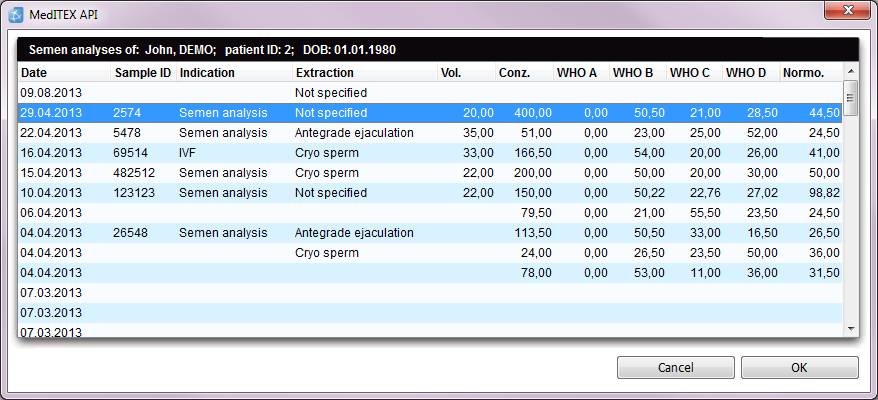The width and height of the screenshot is (878, 400).
Task: Click the scrollbar down arrow
Action: (x=851, y=328)
